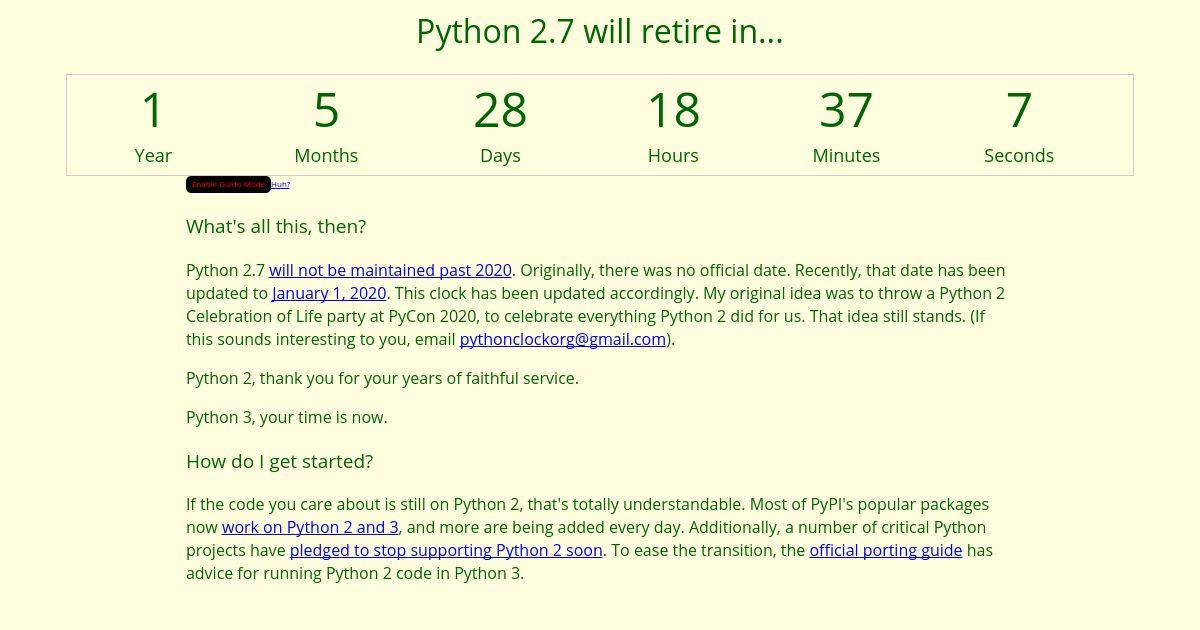
Task: Open the small "Huh?" link
Action: (x=280, y=185)
